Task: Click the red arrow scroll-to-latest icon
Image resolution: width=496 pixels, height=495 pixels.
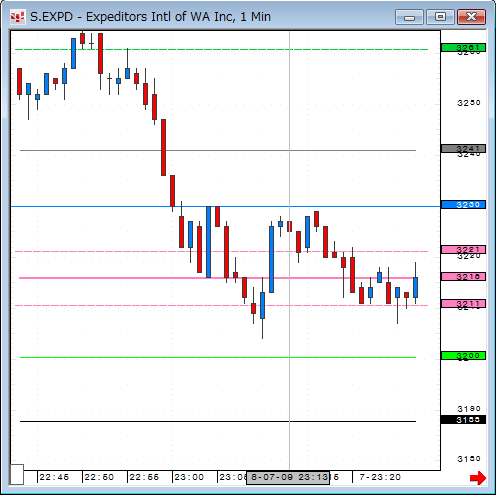Action: [478, 478]
